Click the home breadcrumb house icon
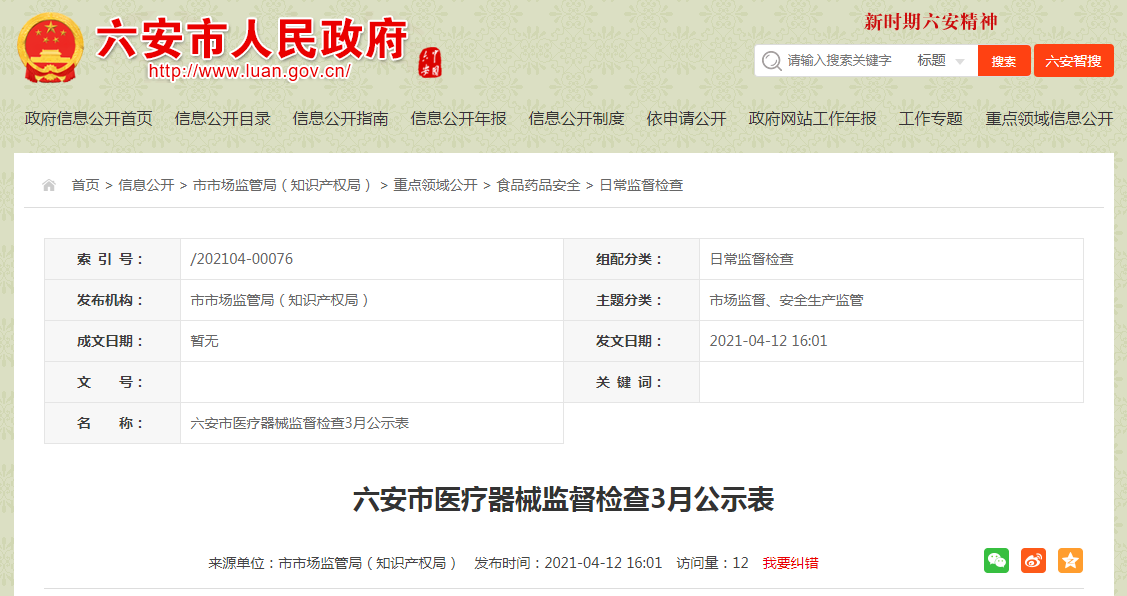 click(49, 185)
